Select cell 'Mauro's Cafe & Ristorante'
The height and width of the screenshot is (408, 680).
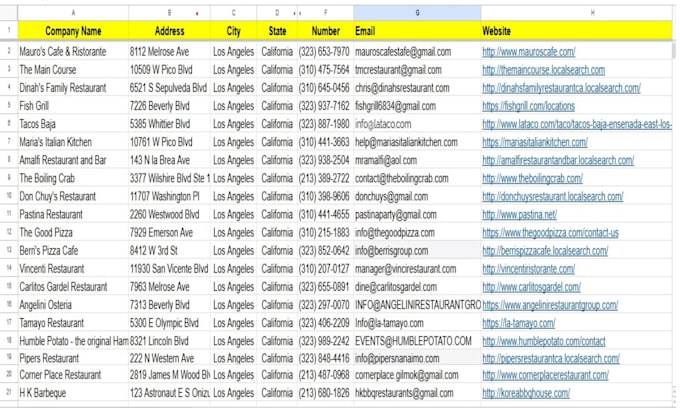tap(73, 52)
